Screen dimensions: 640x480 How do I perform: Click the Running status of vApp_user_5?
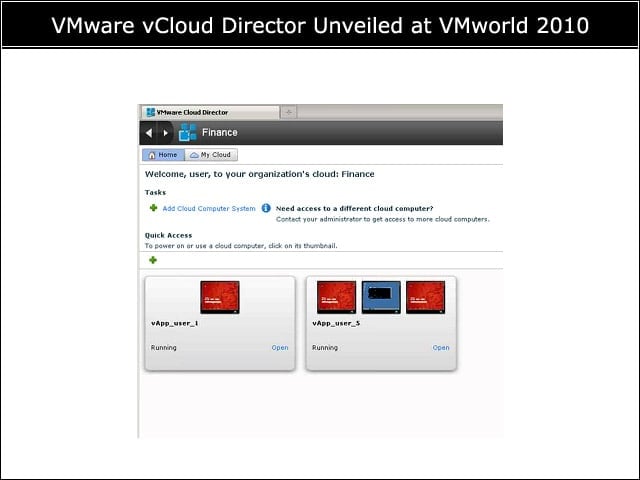325,348
